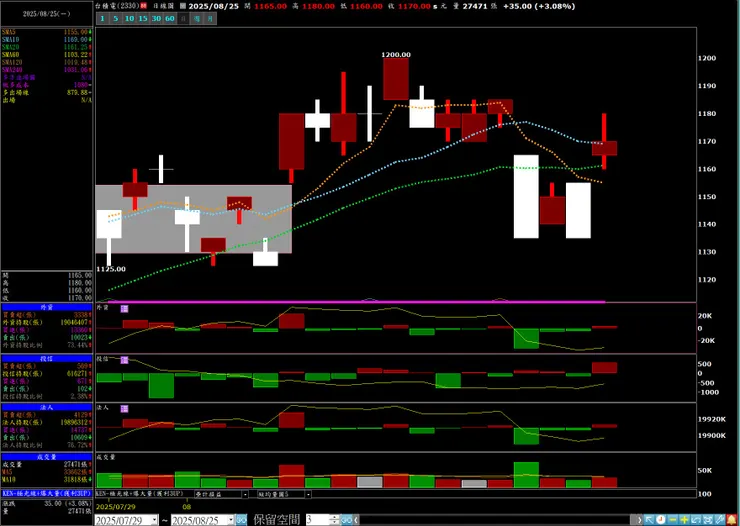Switch to the 30-minute timeframe
This screenshot has width=740, height=526.
[x=156, y=19]
